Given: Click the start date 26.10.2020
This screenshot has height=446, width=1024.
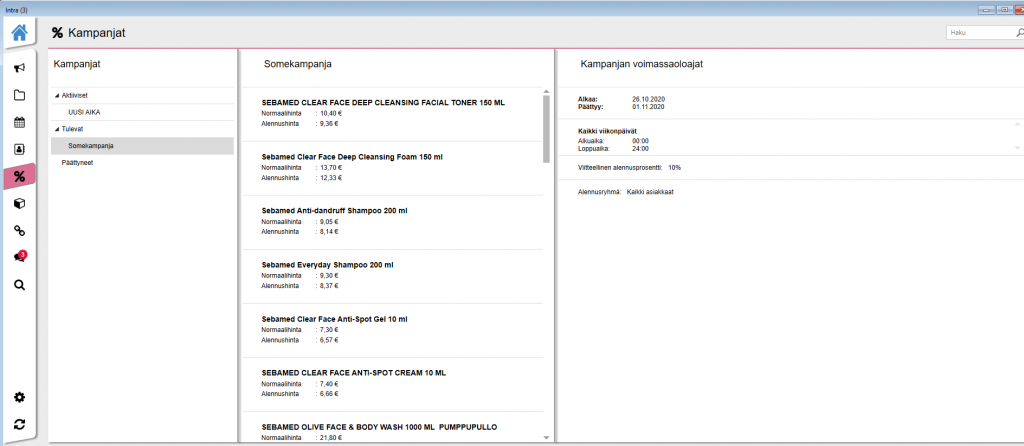Looking at the screenshot, I should tap(648, 99).
